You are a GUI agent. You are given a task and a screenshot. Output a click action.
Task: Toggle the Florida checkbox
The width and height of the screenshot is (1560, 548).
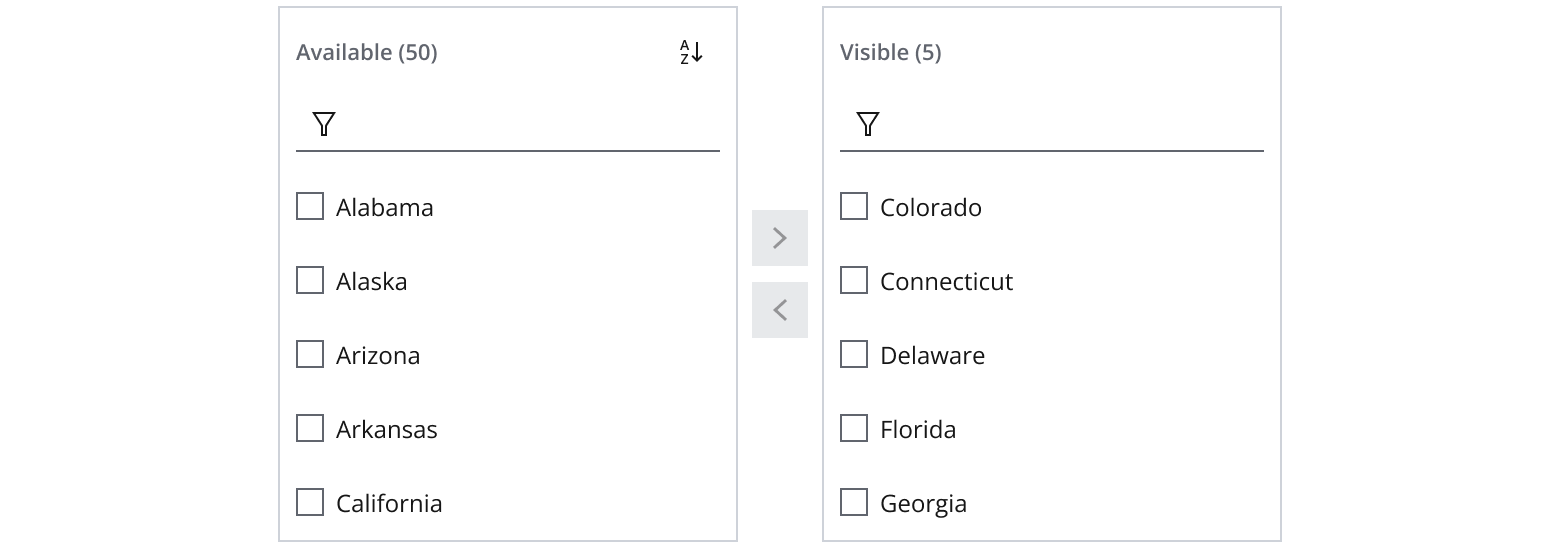[x=854, y=429]
